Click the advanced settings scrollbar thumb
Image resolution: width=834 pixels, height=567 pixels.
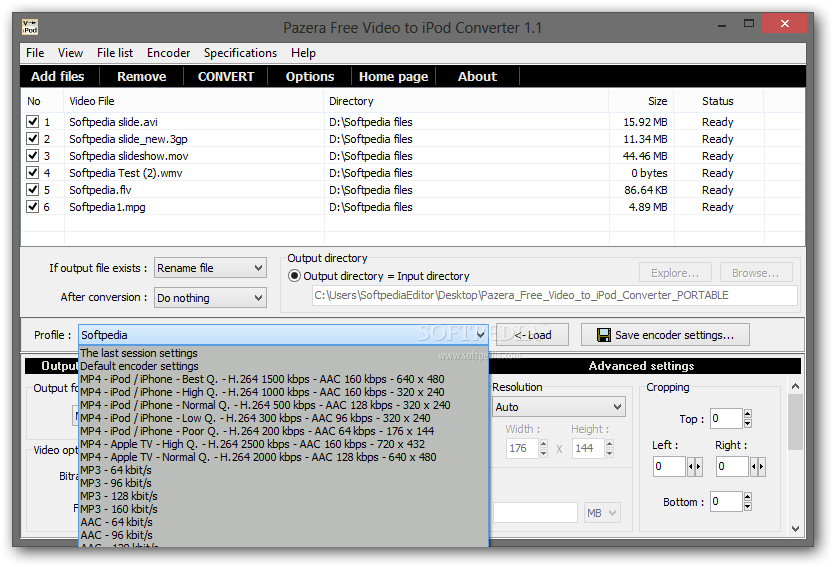tap(795, 422)
